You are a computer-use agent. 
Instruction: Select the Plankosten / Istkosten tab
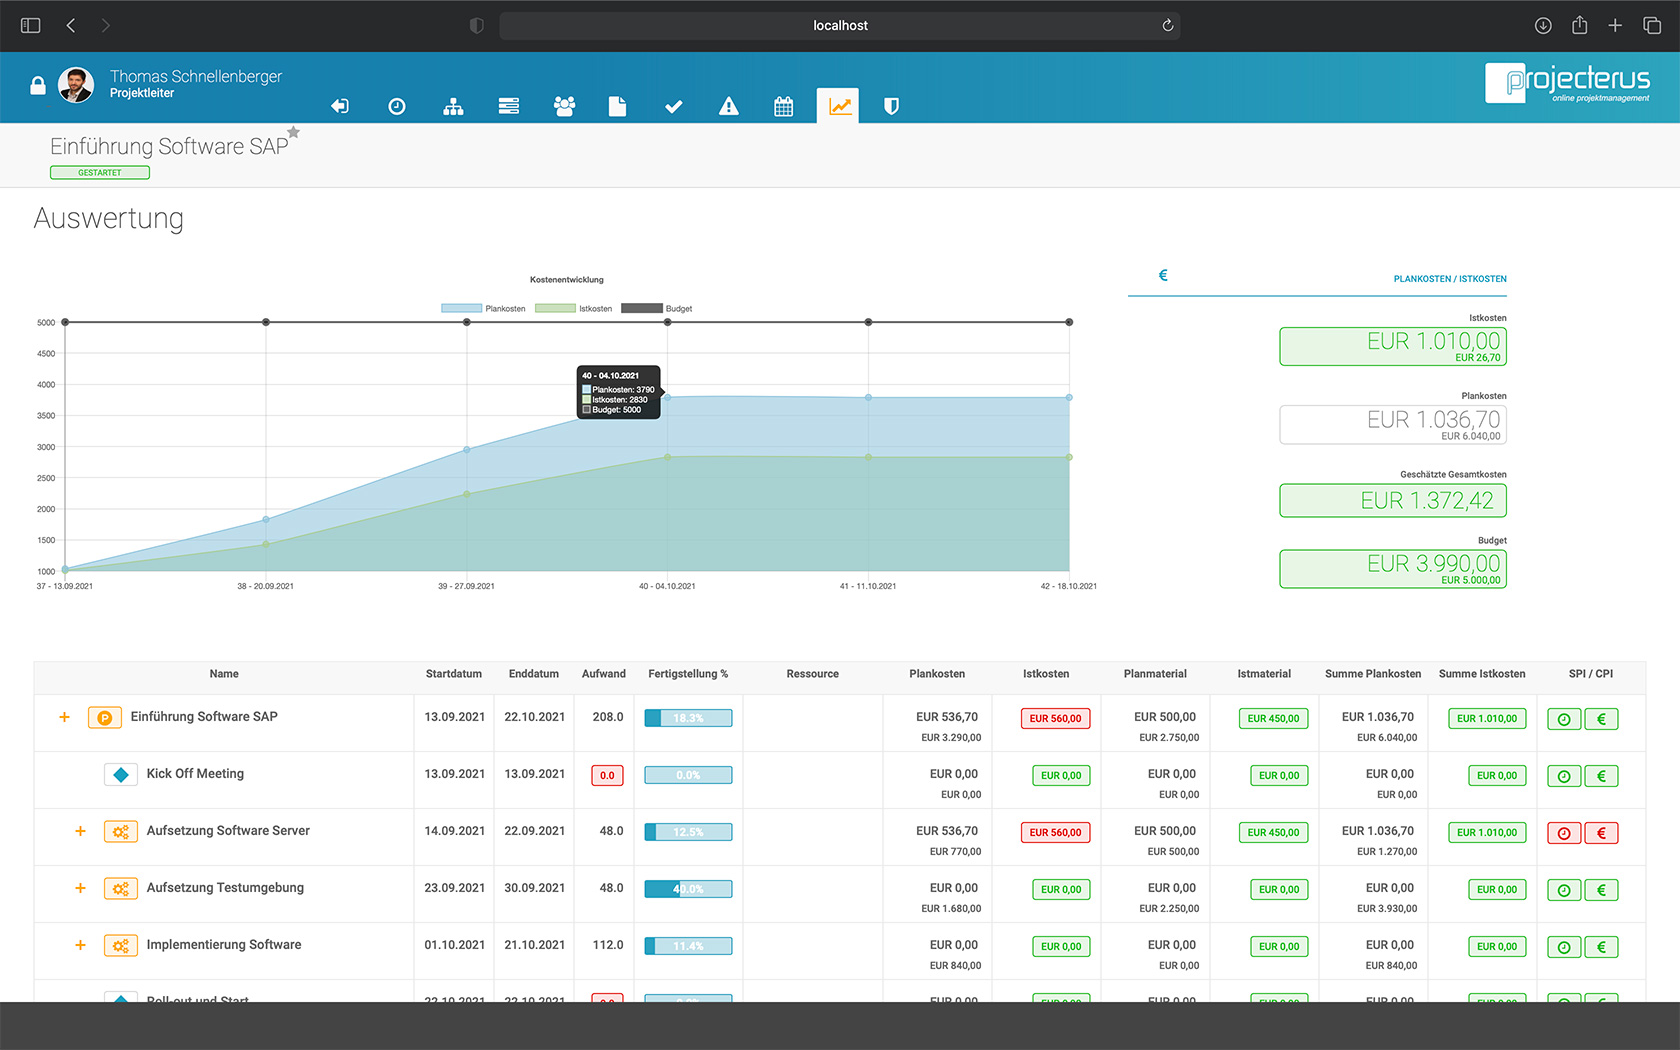click(1449, 279)
